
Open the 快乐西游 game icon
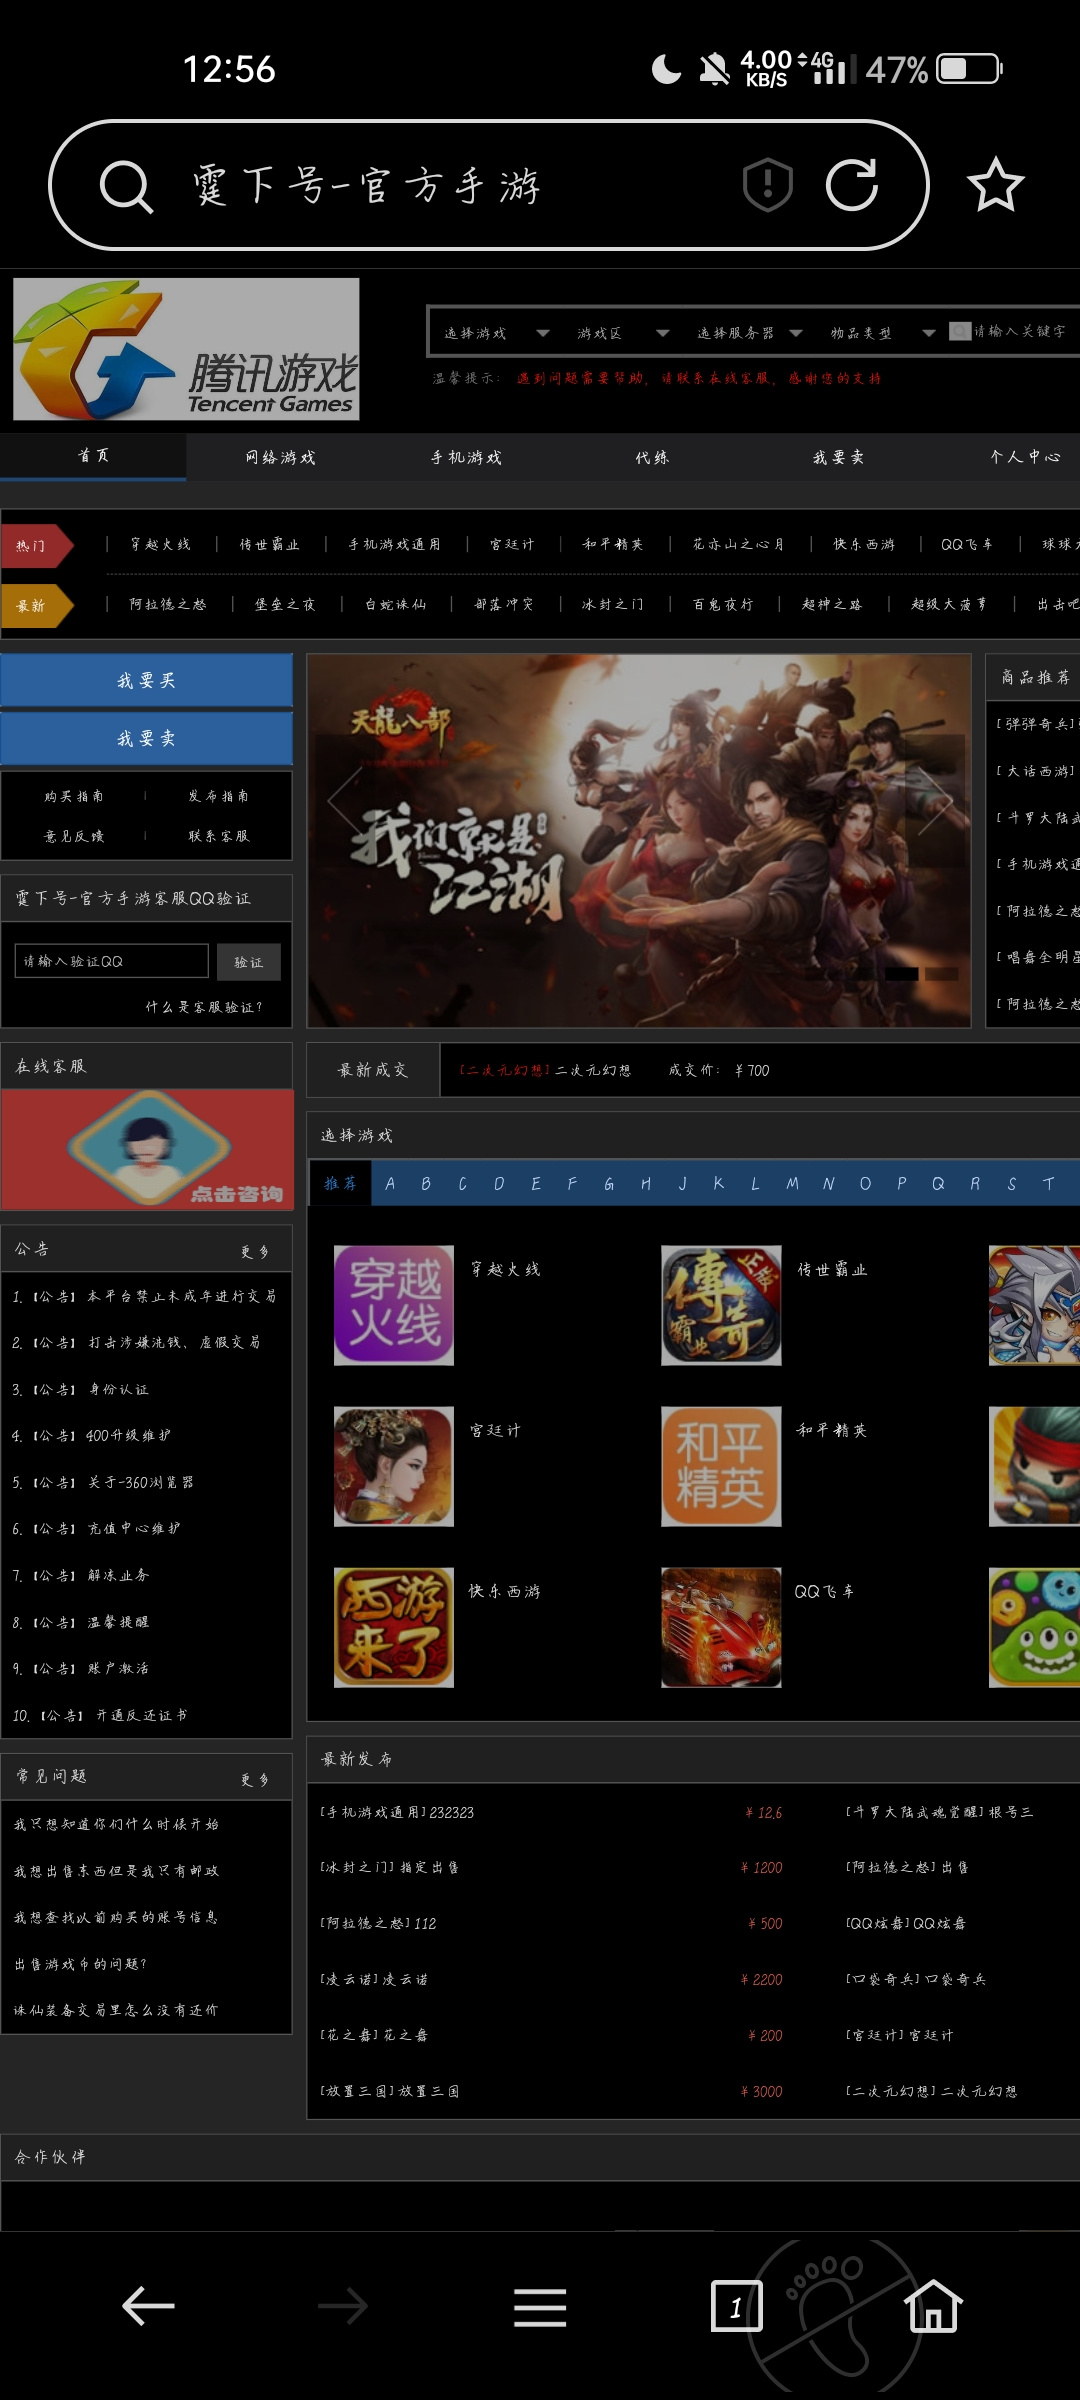(394, 1627)
